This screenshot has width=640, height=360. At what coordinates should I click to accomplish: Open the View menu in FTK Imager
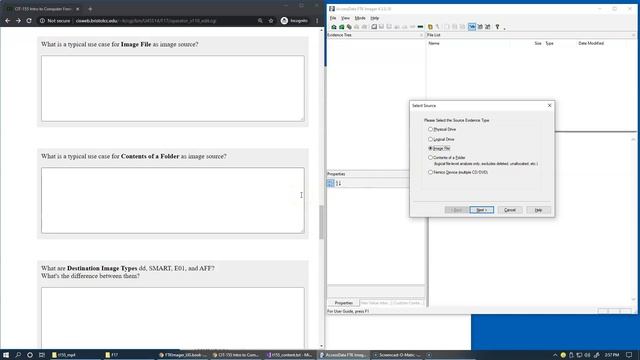coord(345,18)
